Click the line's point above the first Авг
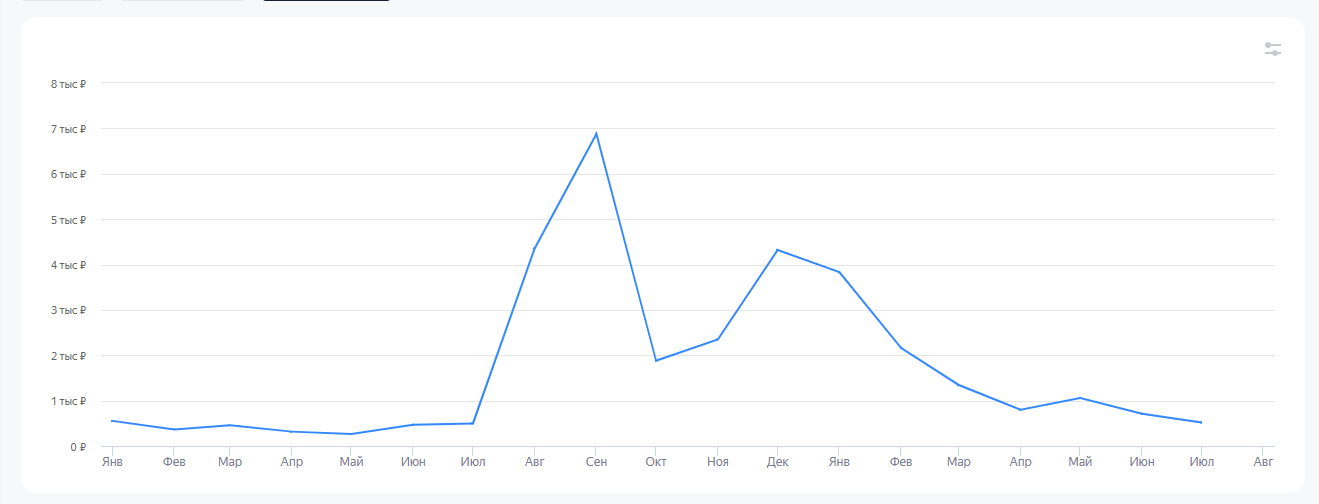This screenshot has height=504, width=1319. (x=535, y=248)
